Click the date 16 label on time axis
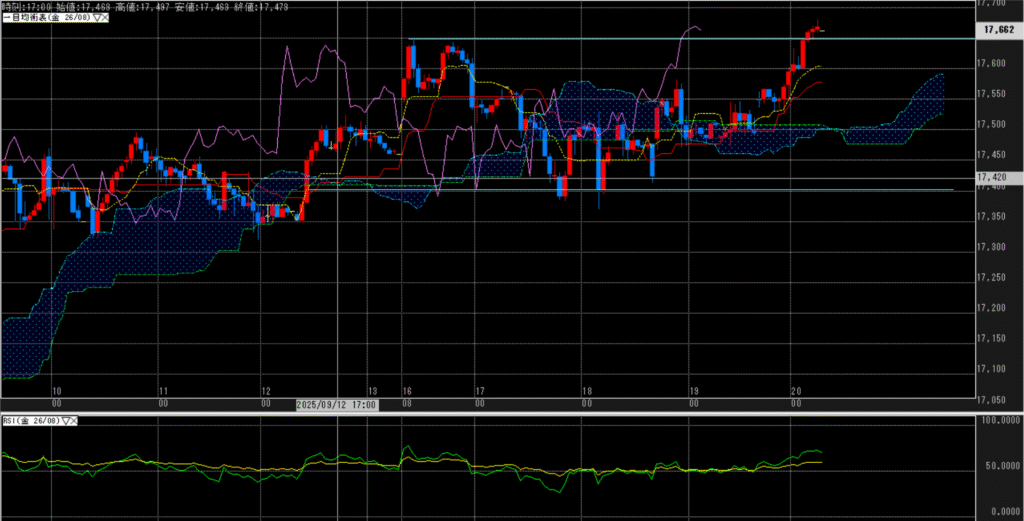This screenshot has height=521, width=1024. (407, 391)
